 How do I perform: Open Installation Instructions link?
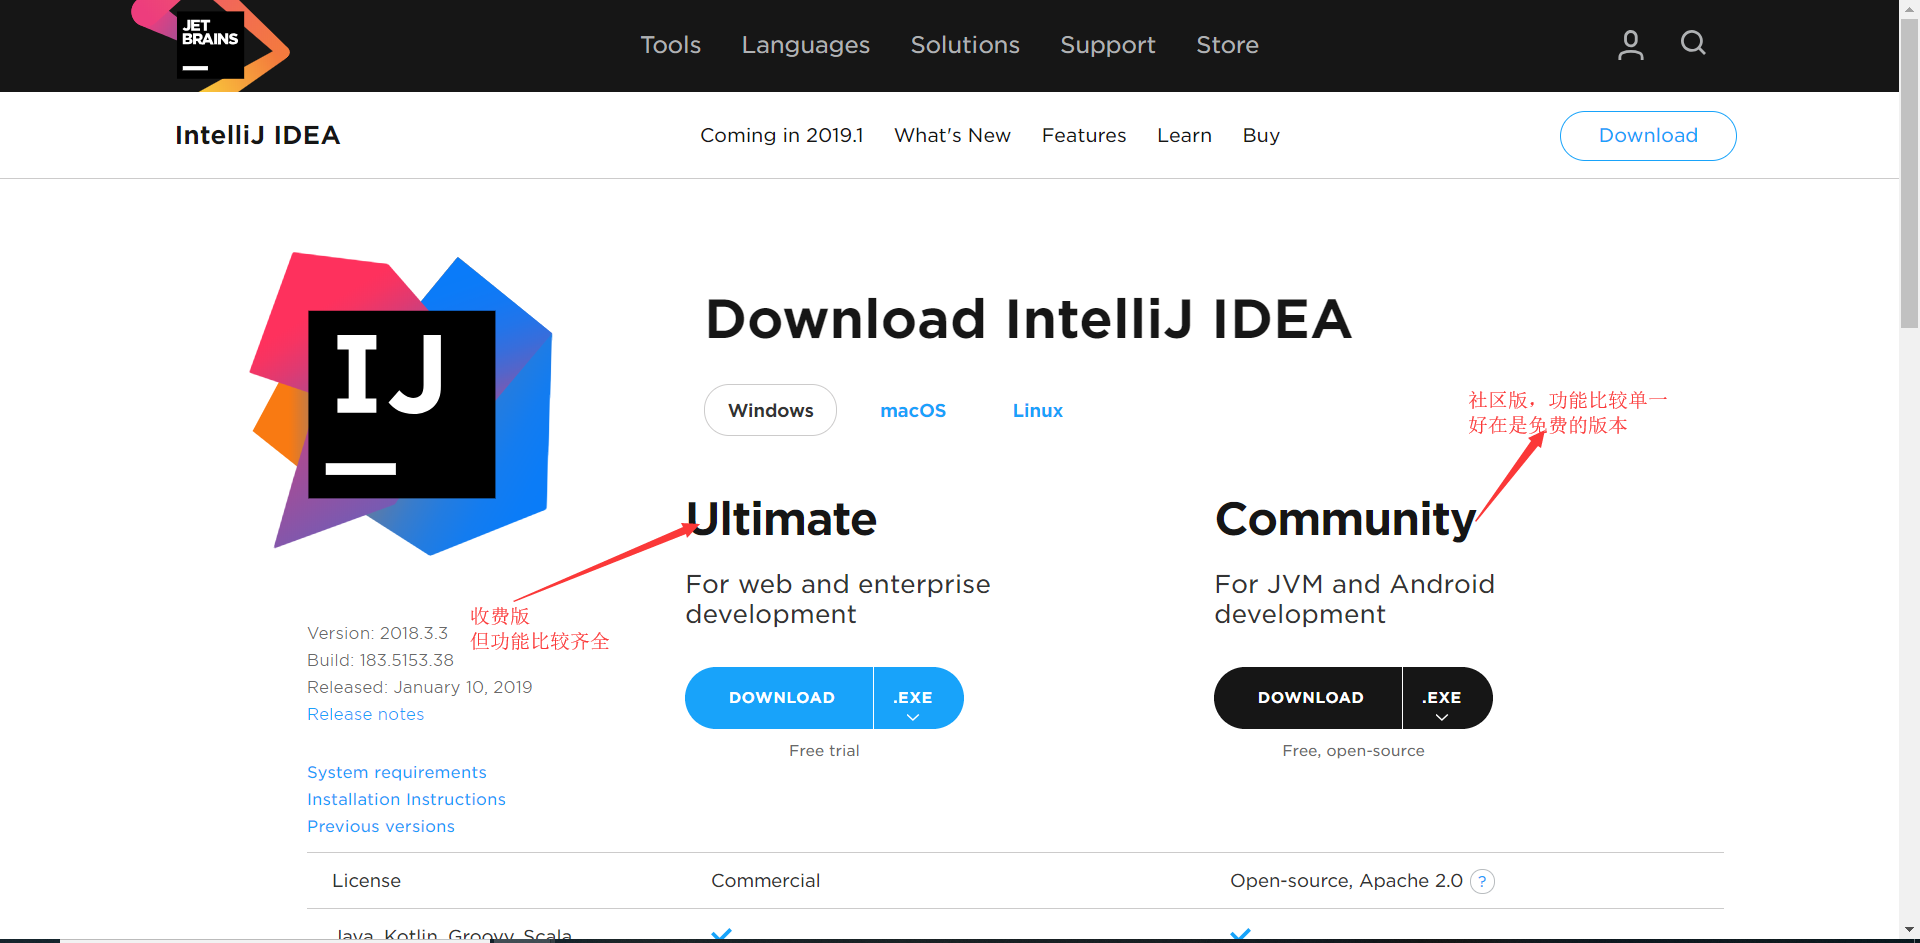click(406, 799)
